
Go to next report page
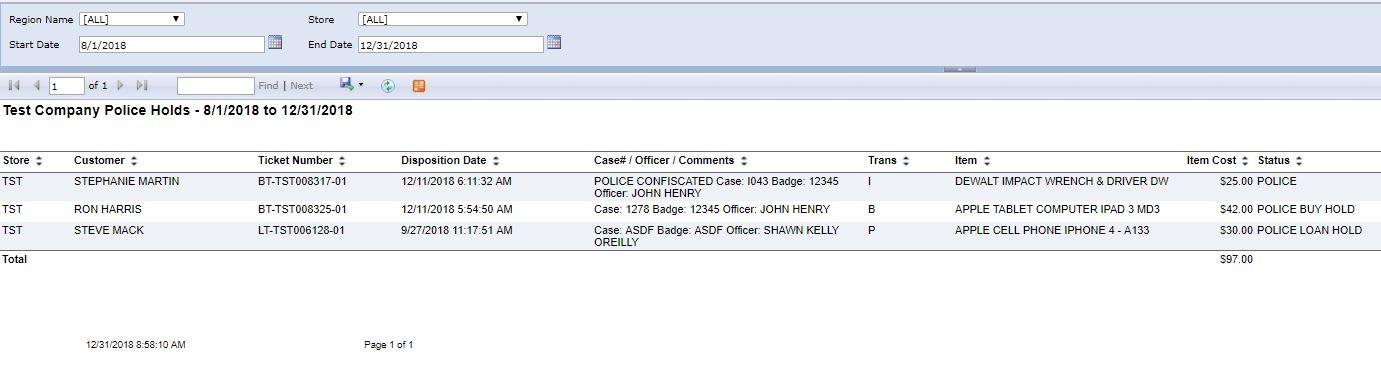pyautogui.click(x=121, y=86)
